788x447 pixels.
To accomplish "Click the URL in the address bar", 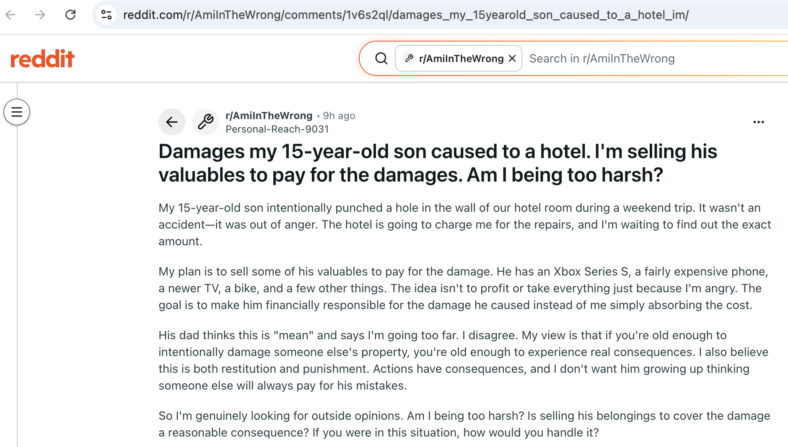I will tap(406, 15).
